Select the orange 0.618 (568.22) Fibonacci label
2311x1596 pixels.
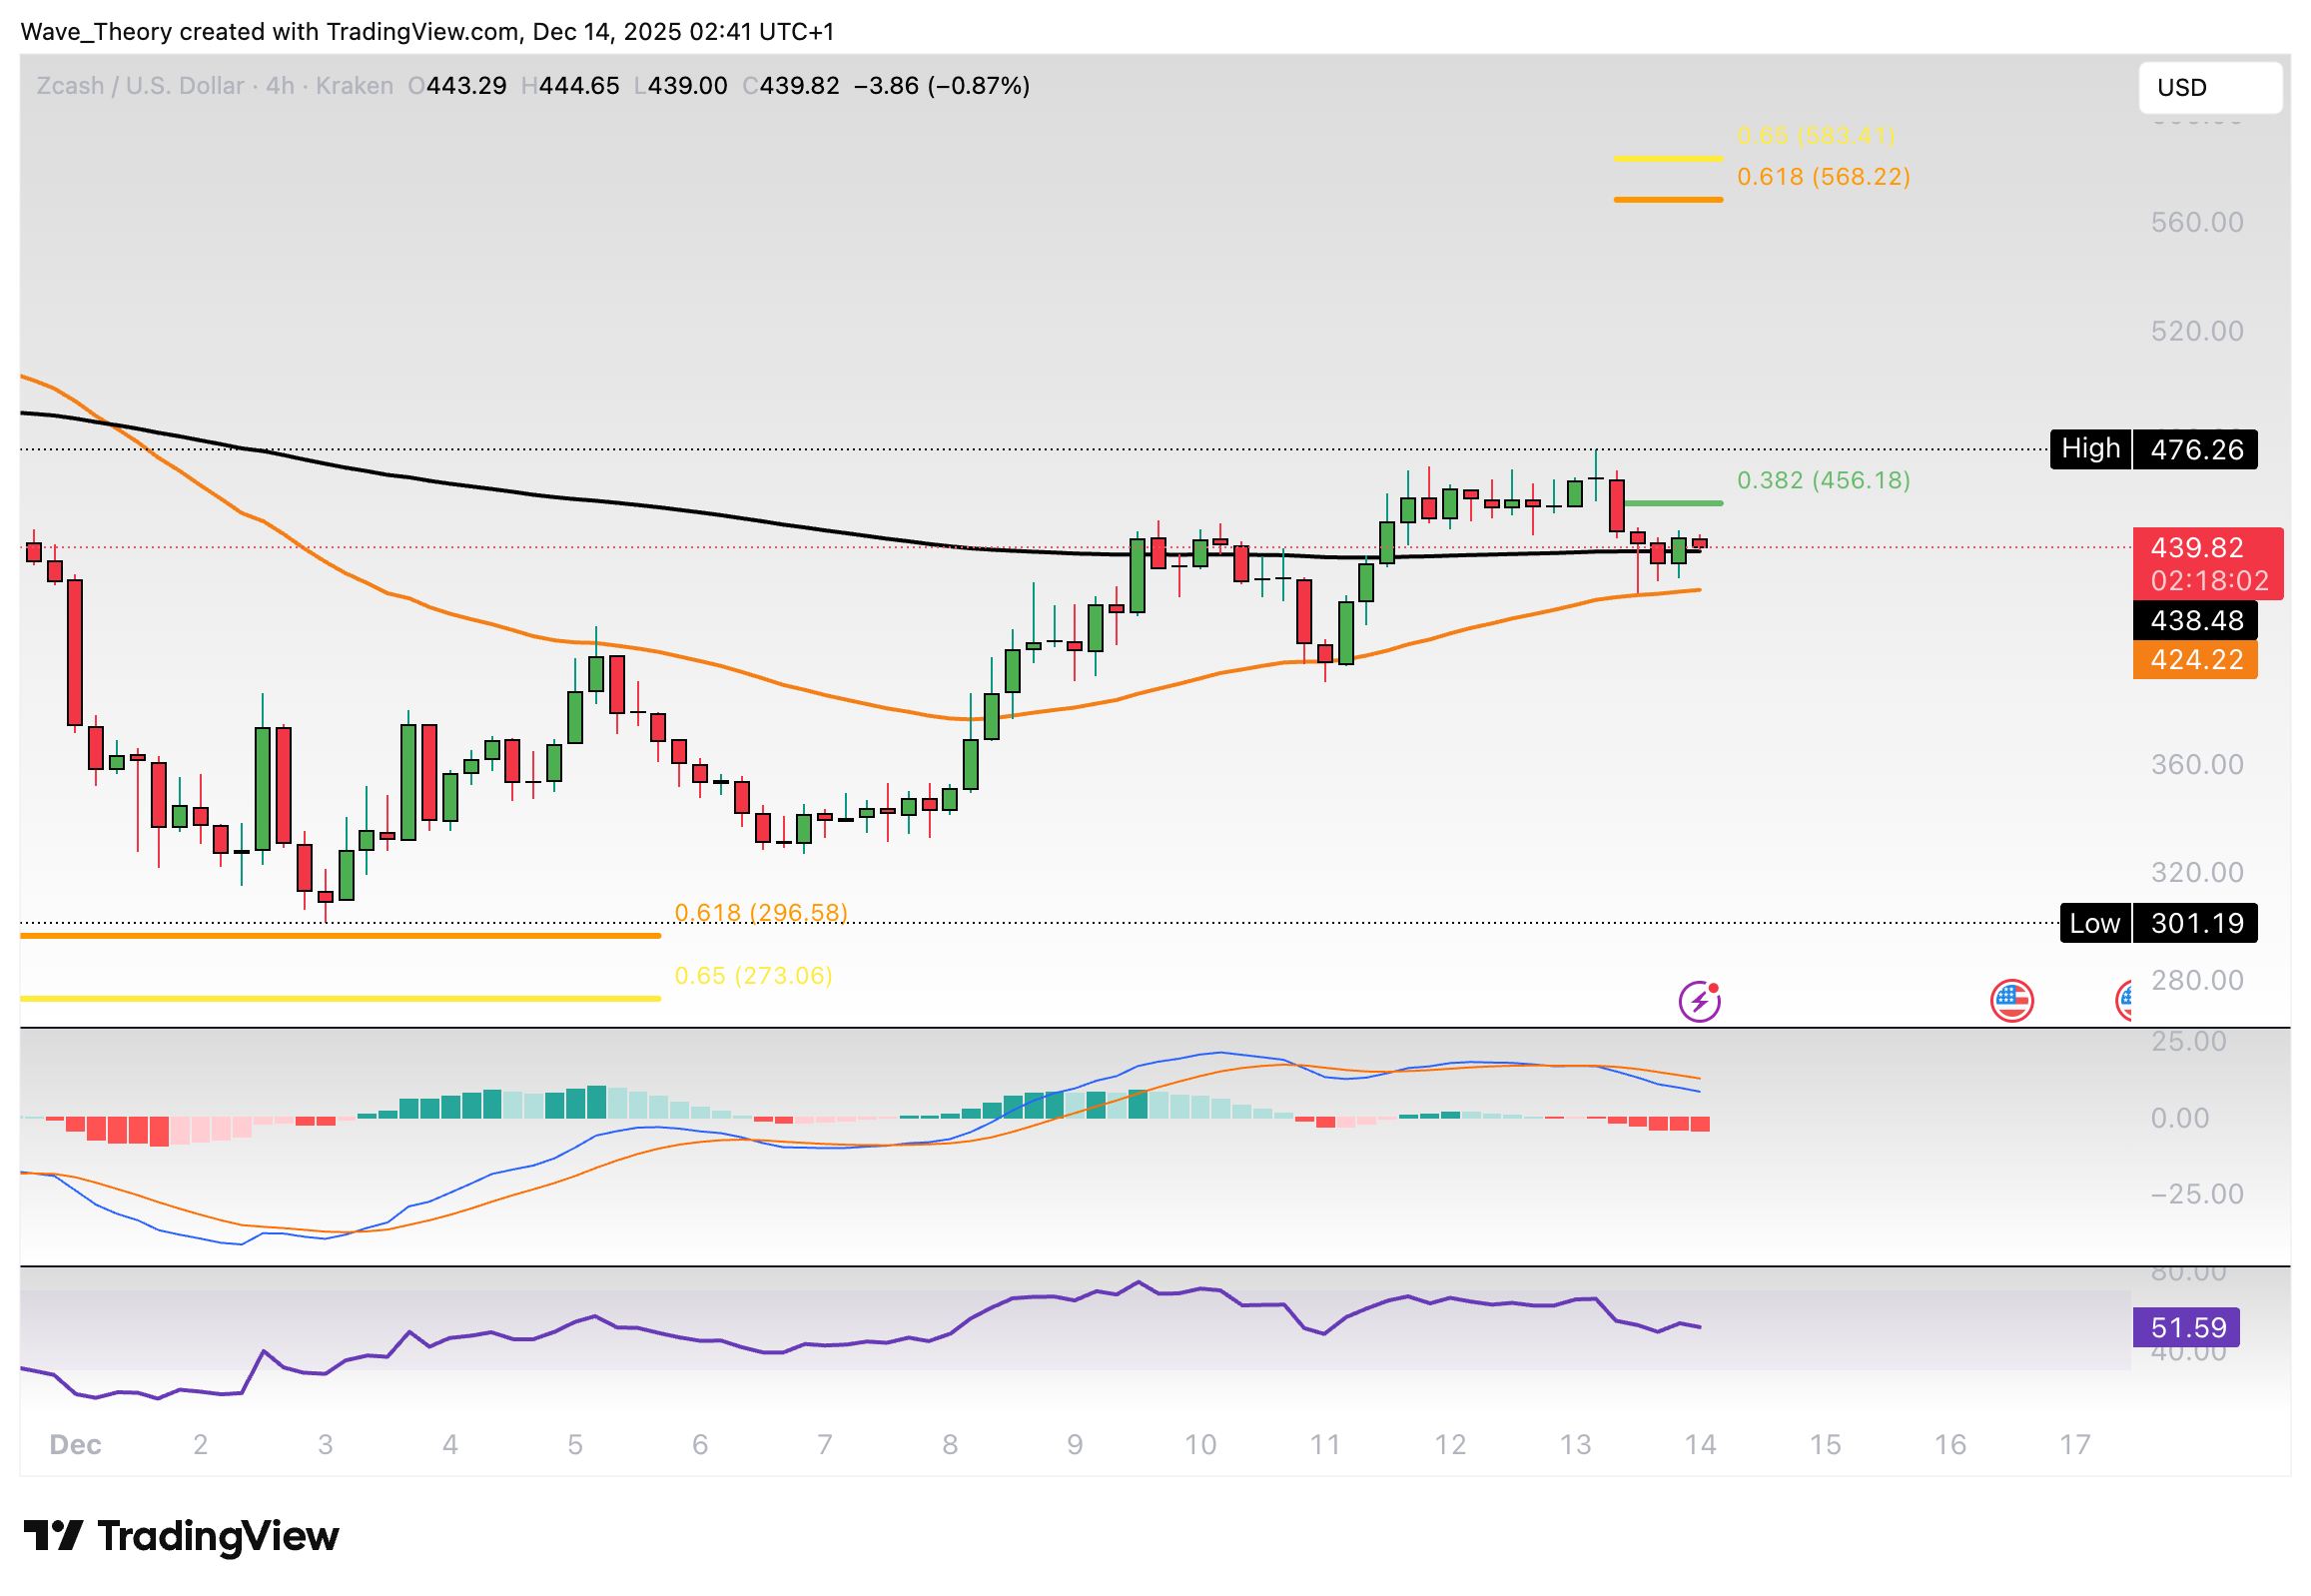click(1823, 177)
